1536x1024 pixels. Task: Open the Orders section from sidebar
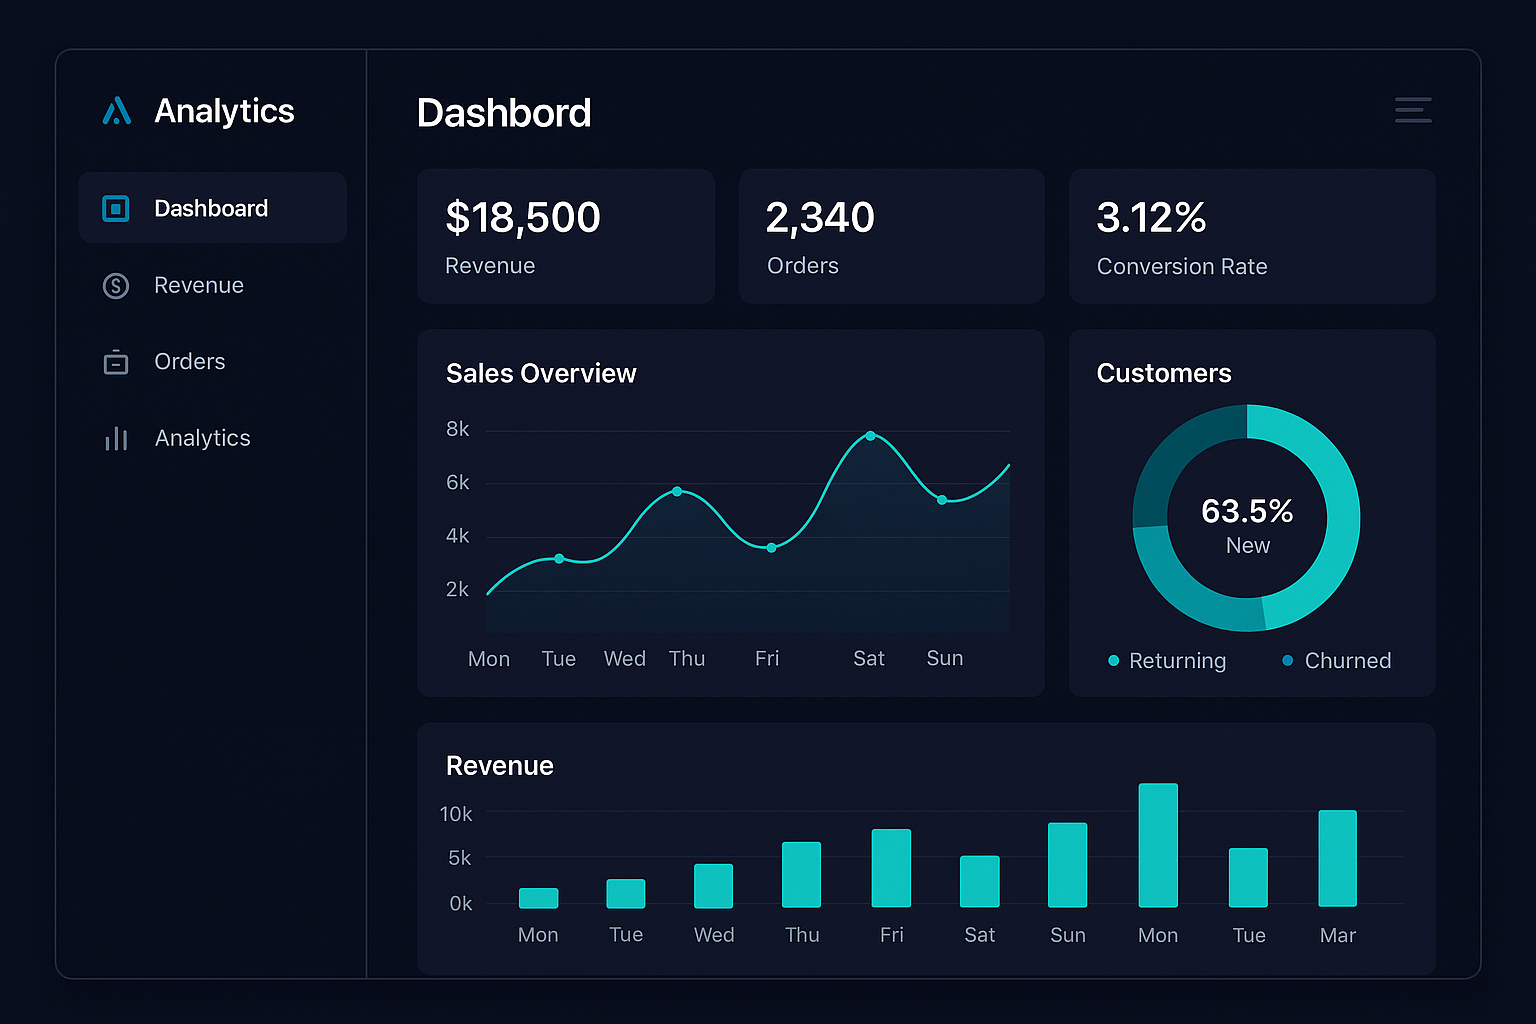point(189,362)
